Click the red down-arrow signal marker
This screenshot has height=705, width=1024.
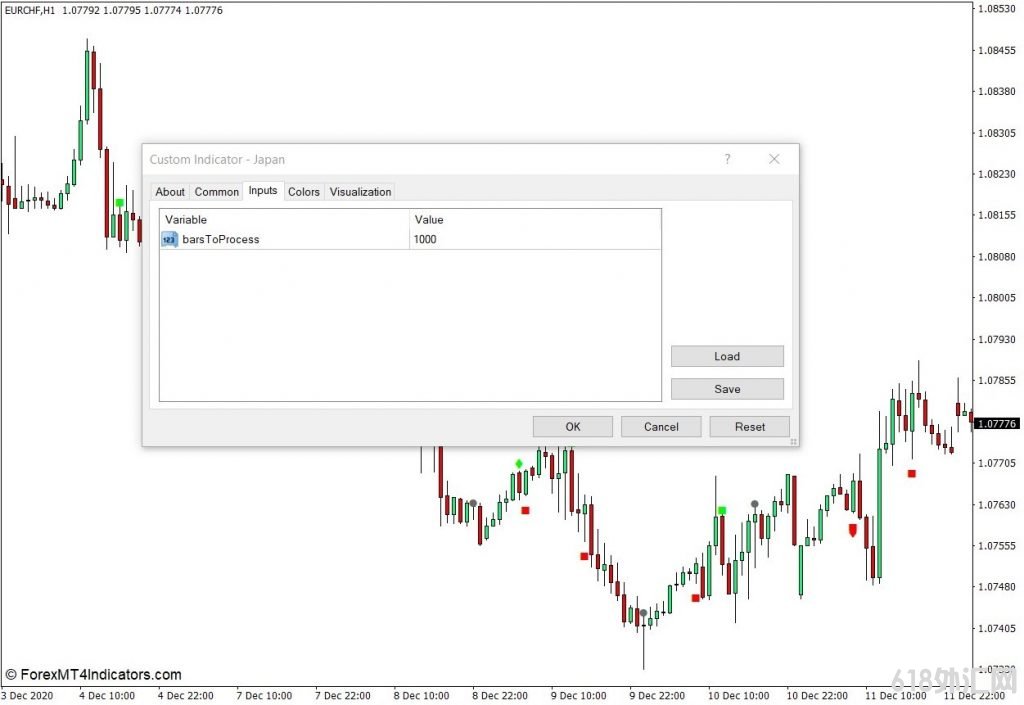(852, 530)
